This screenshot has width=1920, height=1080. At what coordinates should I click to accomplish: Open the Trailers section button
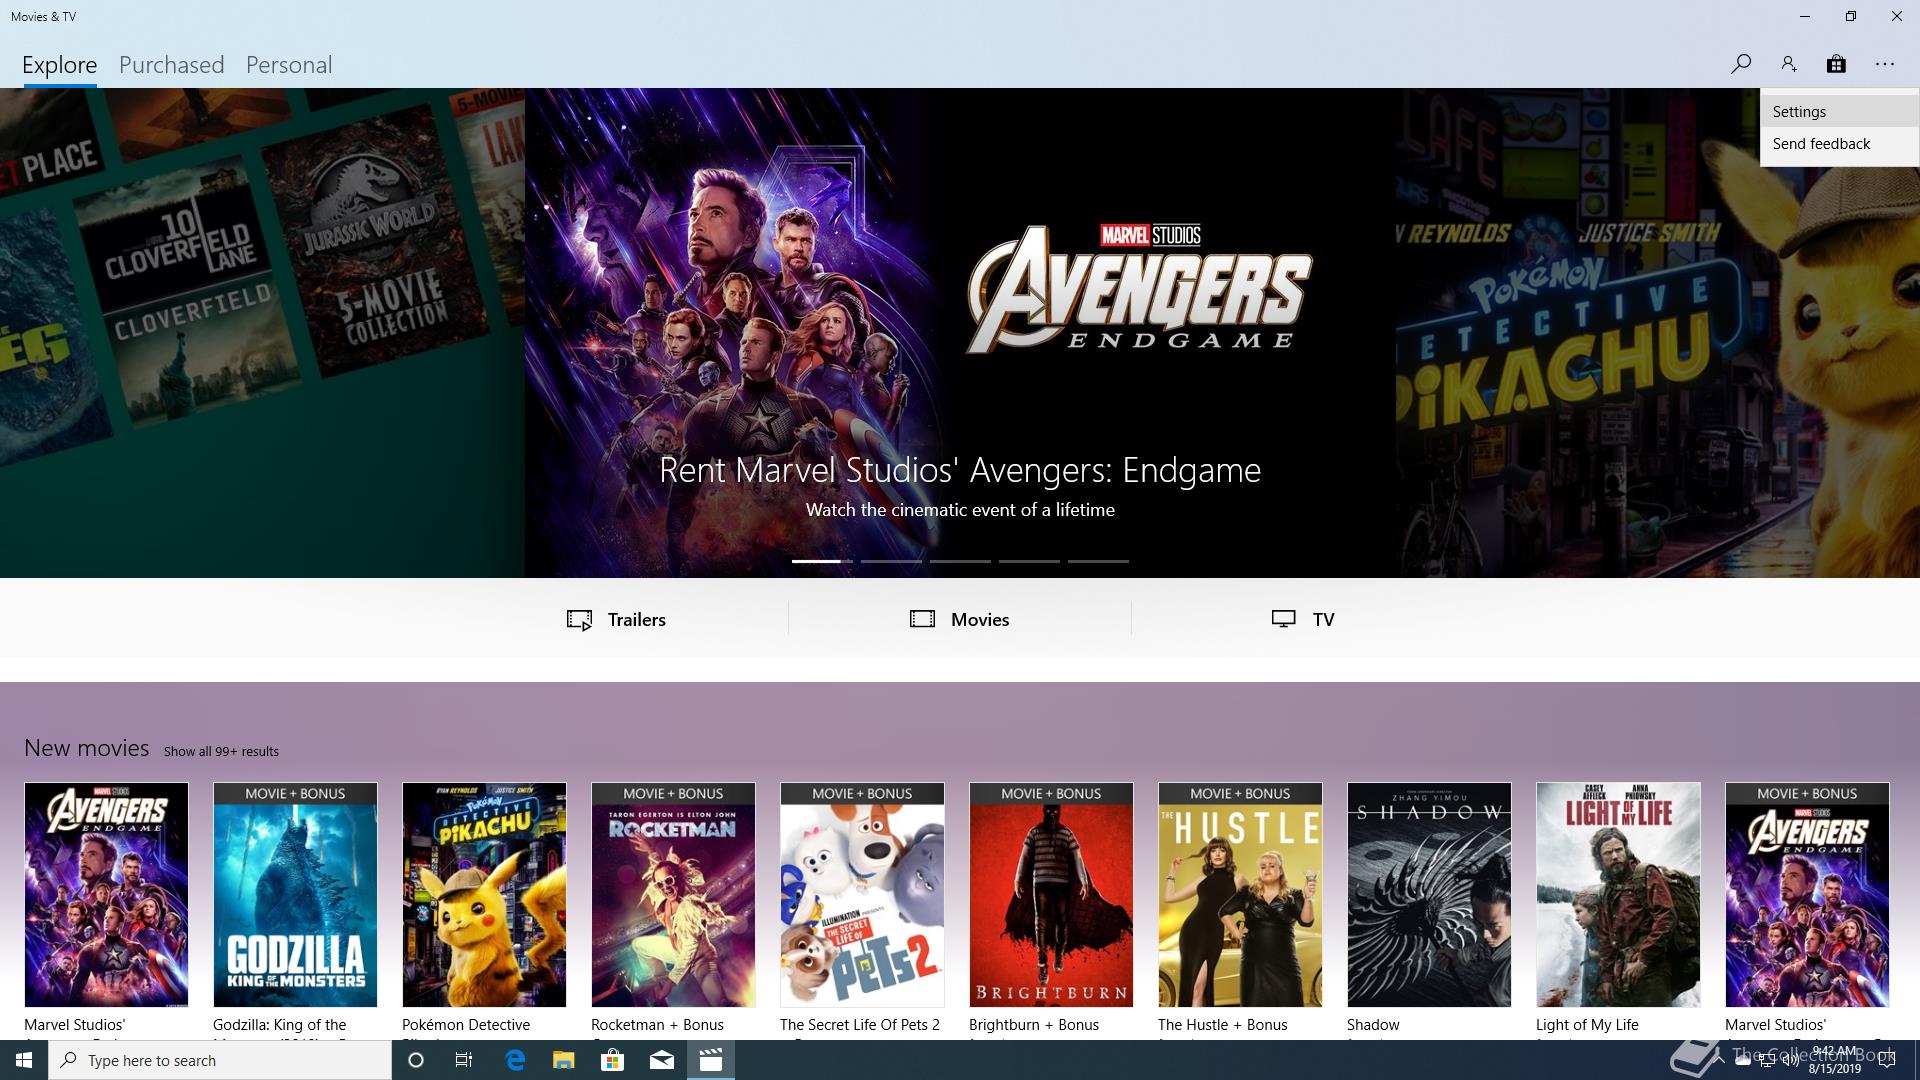[x=616, y=619]
